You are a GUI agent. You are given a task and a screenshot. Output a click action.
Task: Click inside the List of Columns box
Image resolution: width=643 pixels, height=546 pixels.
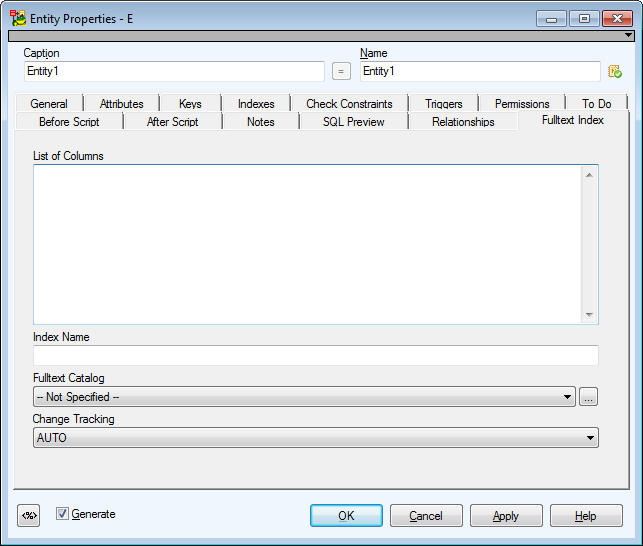[308, 244]
